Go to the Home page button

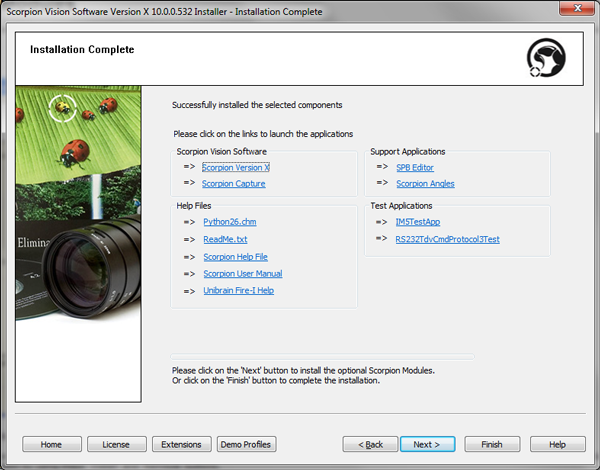[x=52, y=444]
